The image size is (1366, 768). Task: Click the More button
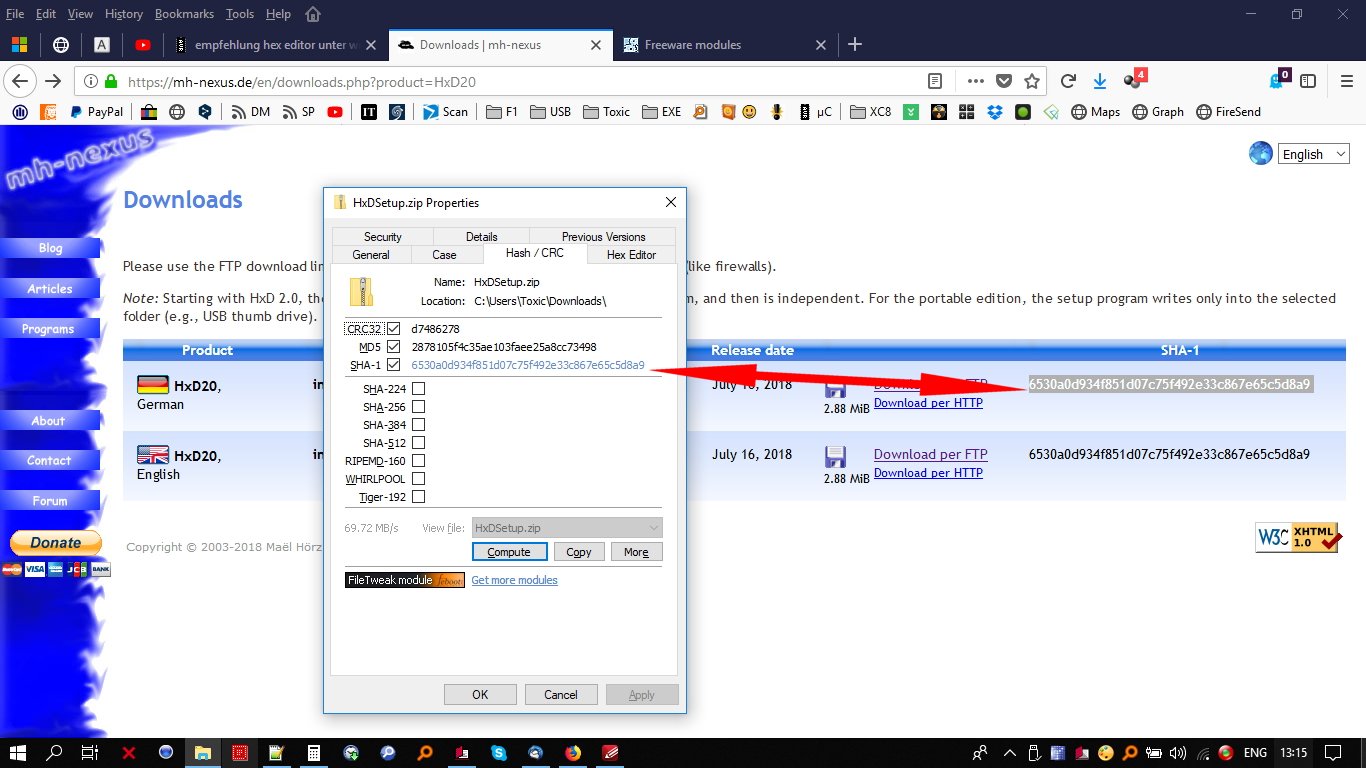click(636, 552)
